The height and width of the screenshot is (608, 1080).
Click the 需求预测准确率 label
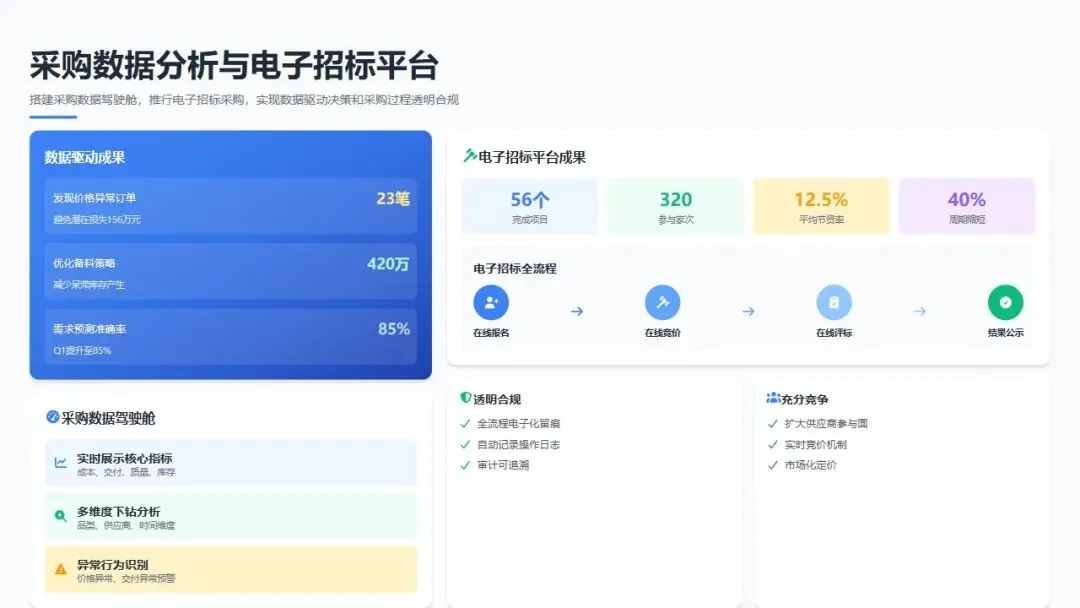[90, 329]
